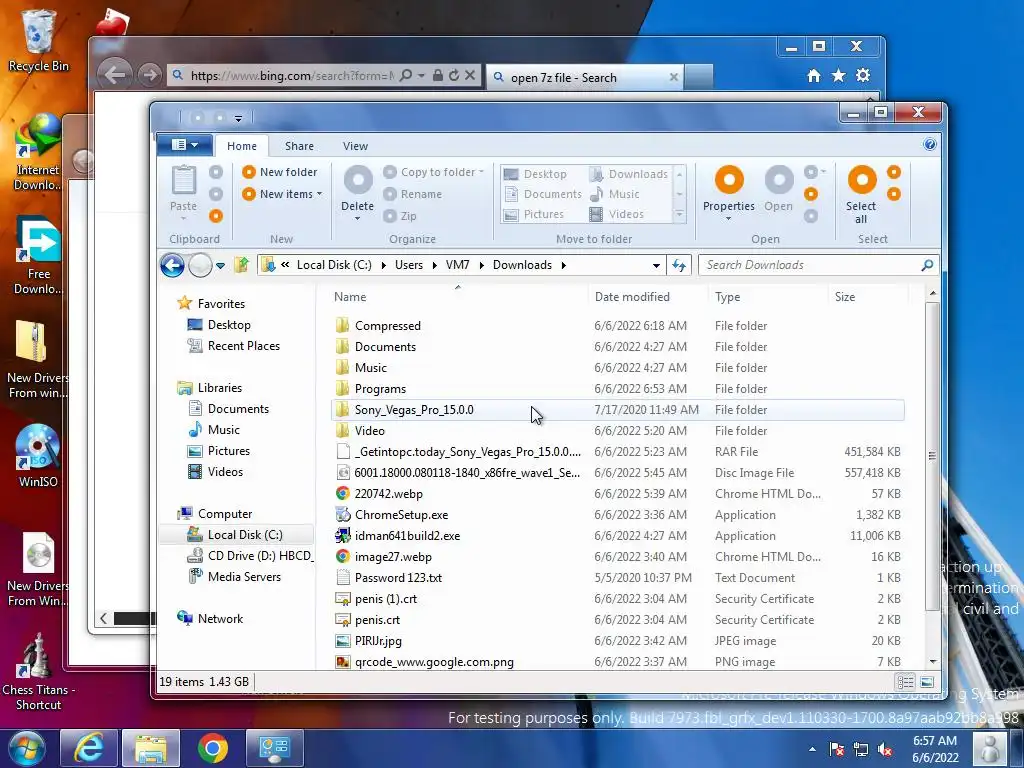Click Users in the address breadcrumb
Image resolution: width=1024 pixels, height=768 pixels.
pos(409,265)
